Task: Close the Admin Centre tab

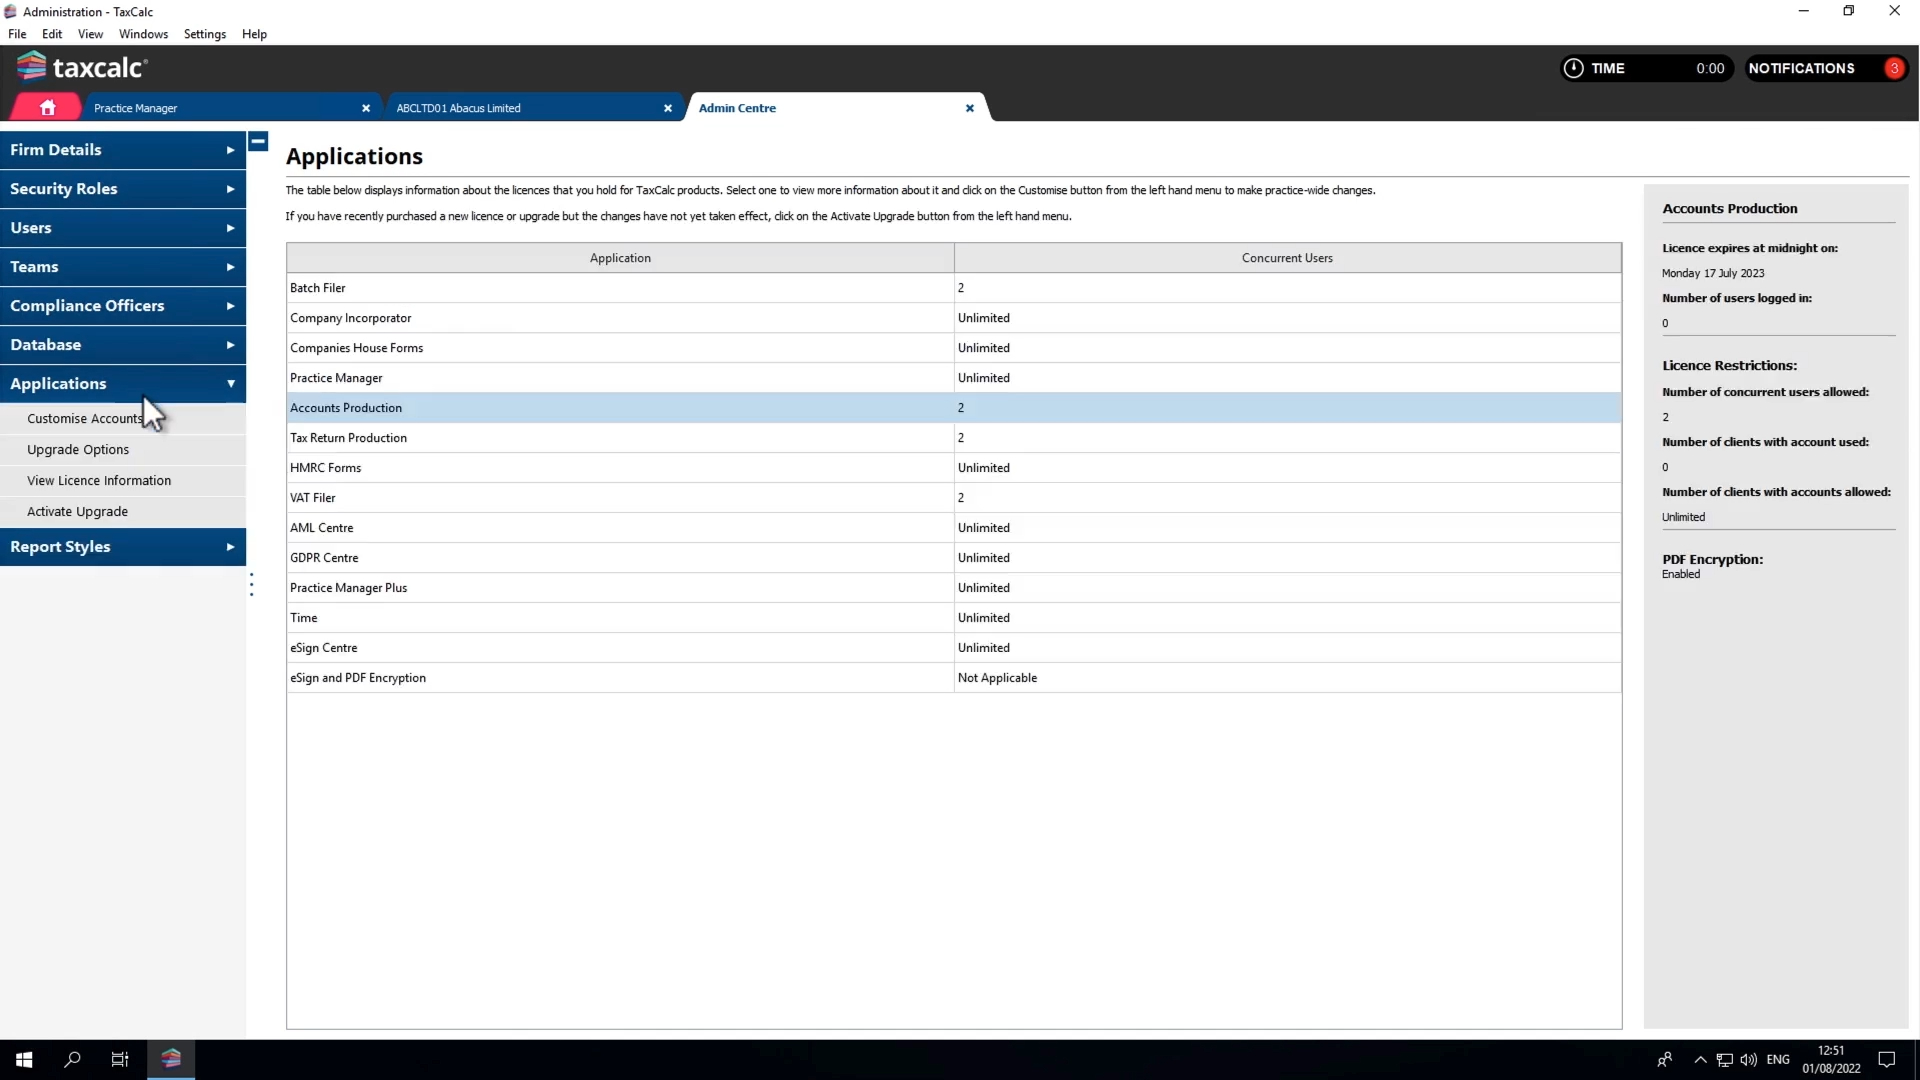Action: click(969, 108)
